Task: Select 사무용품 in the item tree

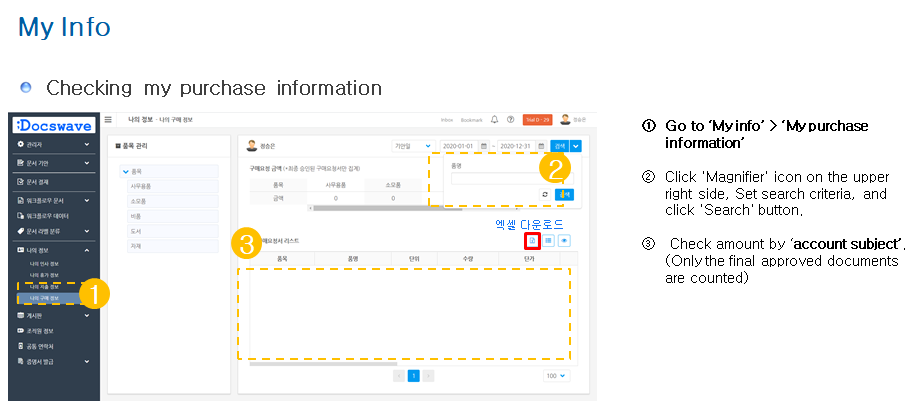Action: point(173,186)
